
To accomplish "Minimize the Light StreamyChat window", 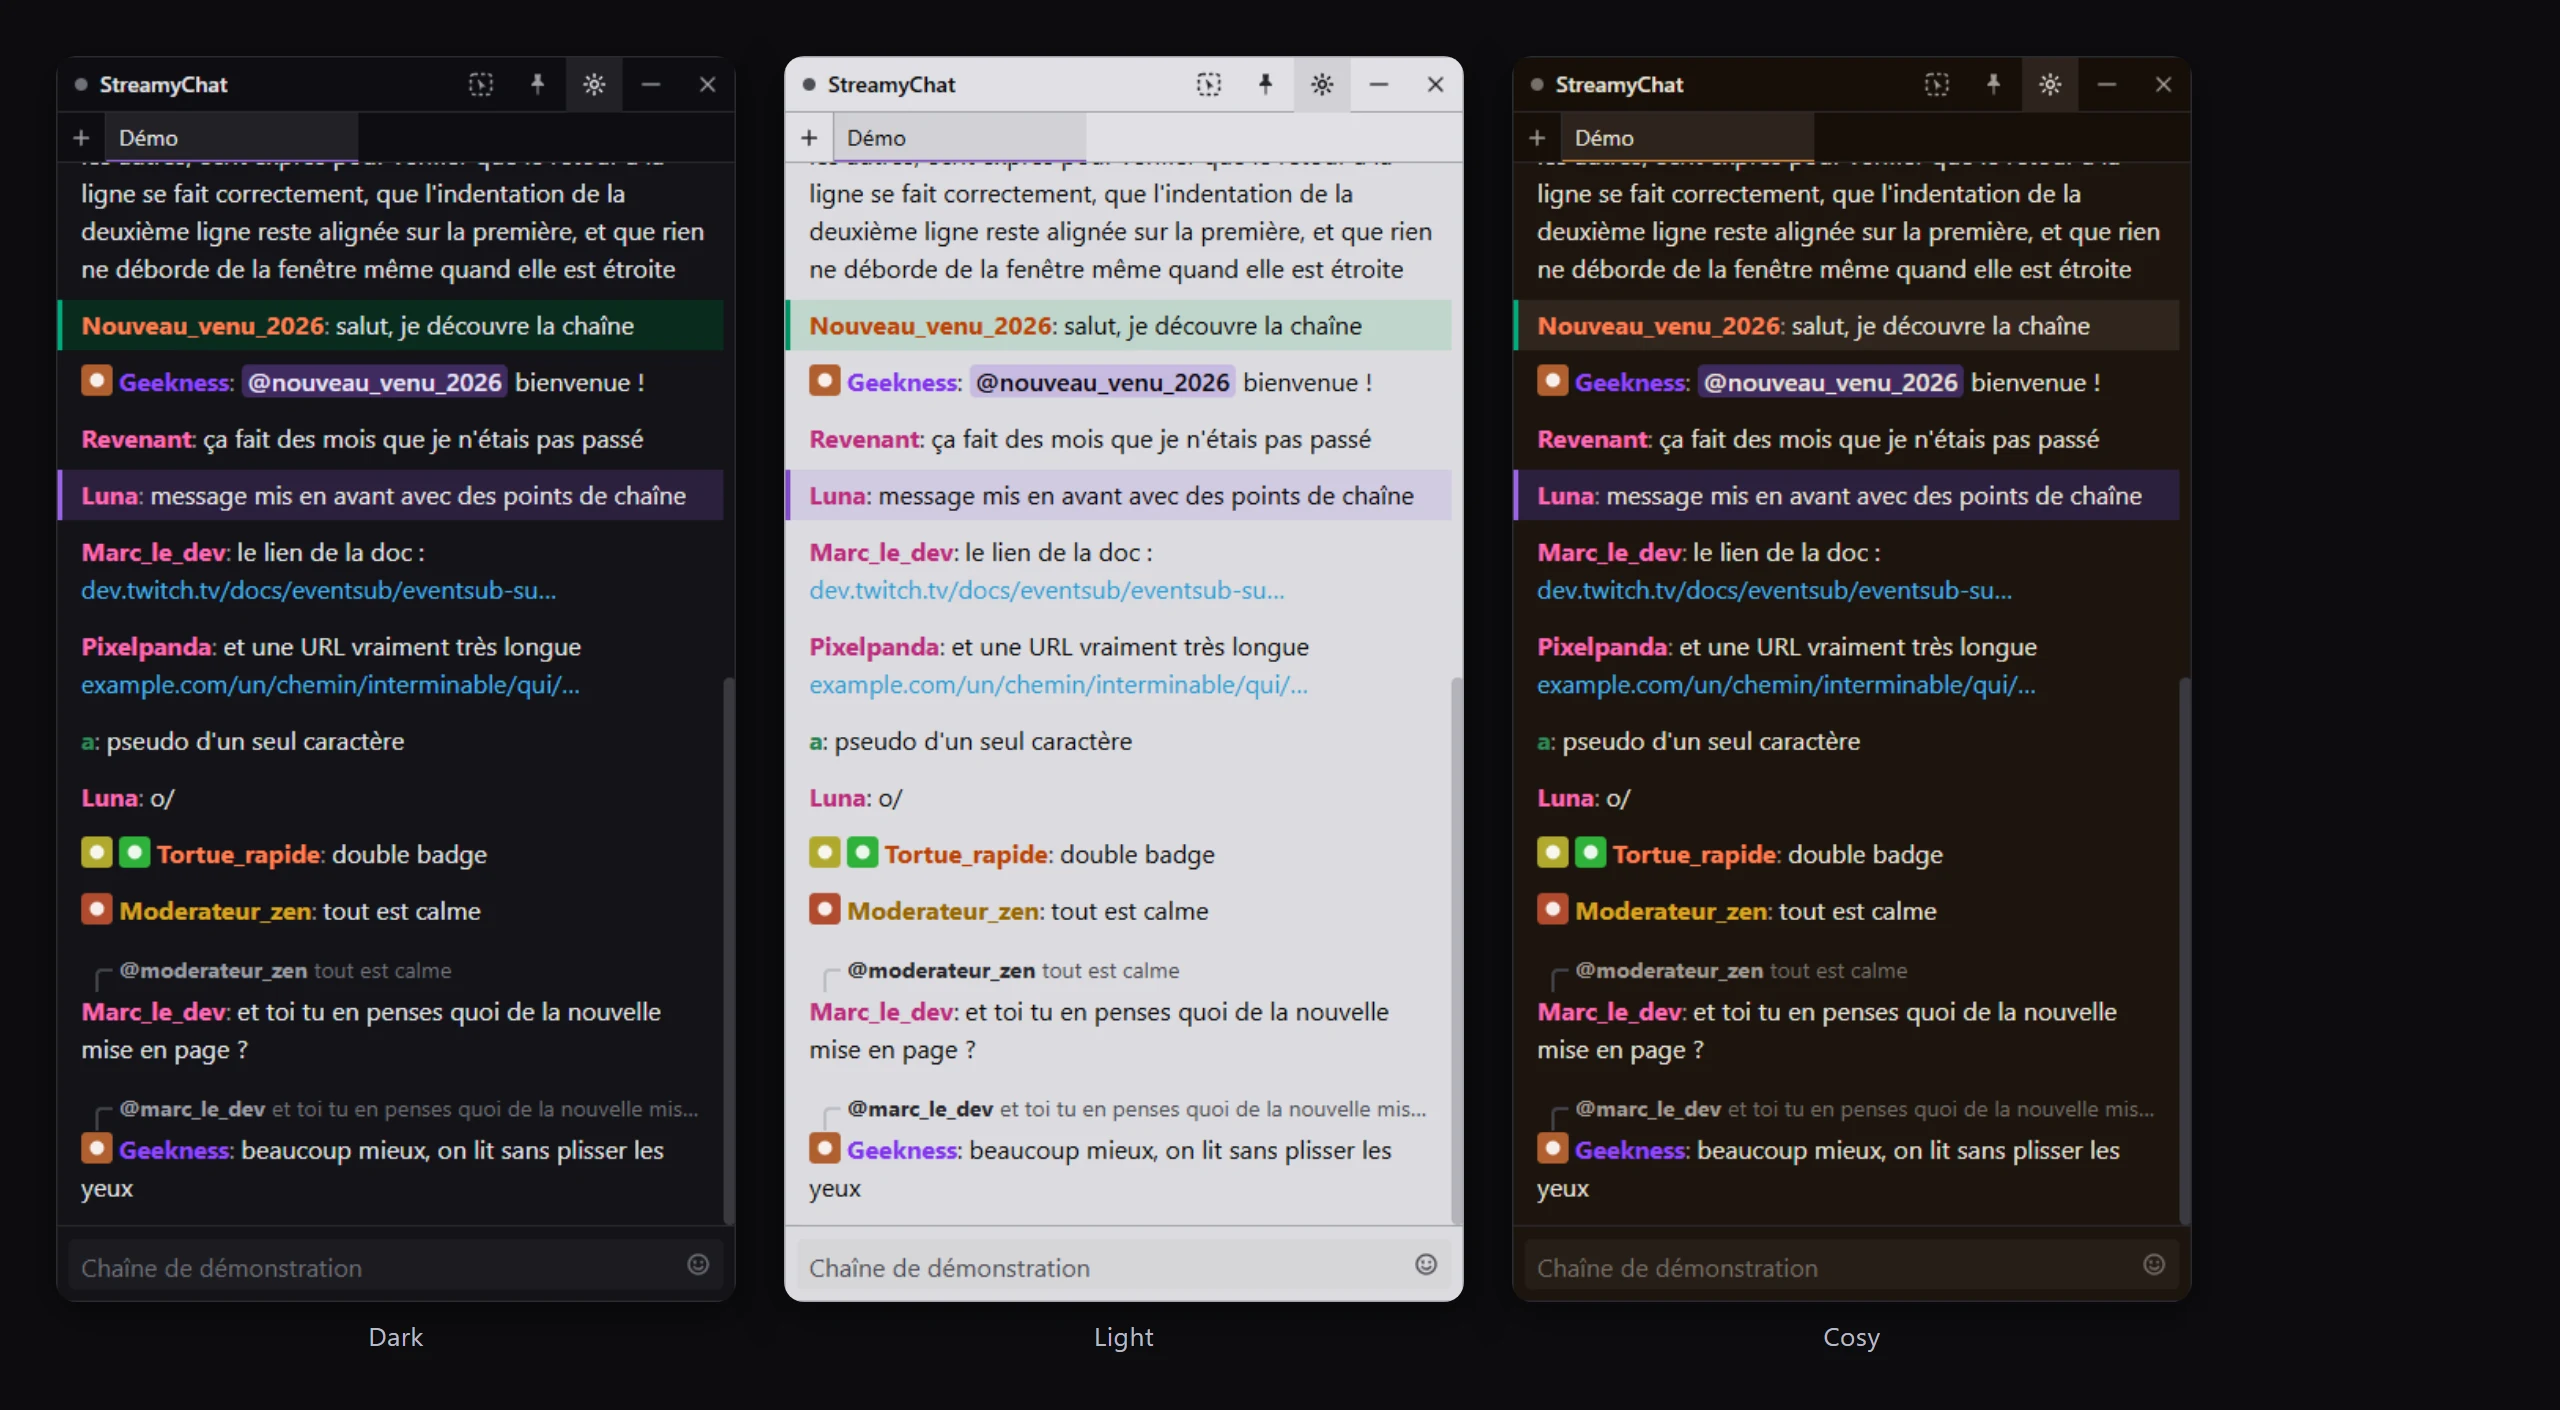I will click(x=1378, y=85).
